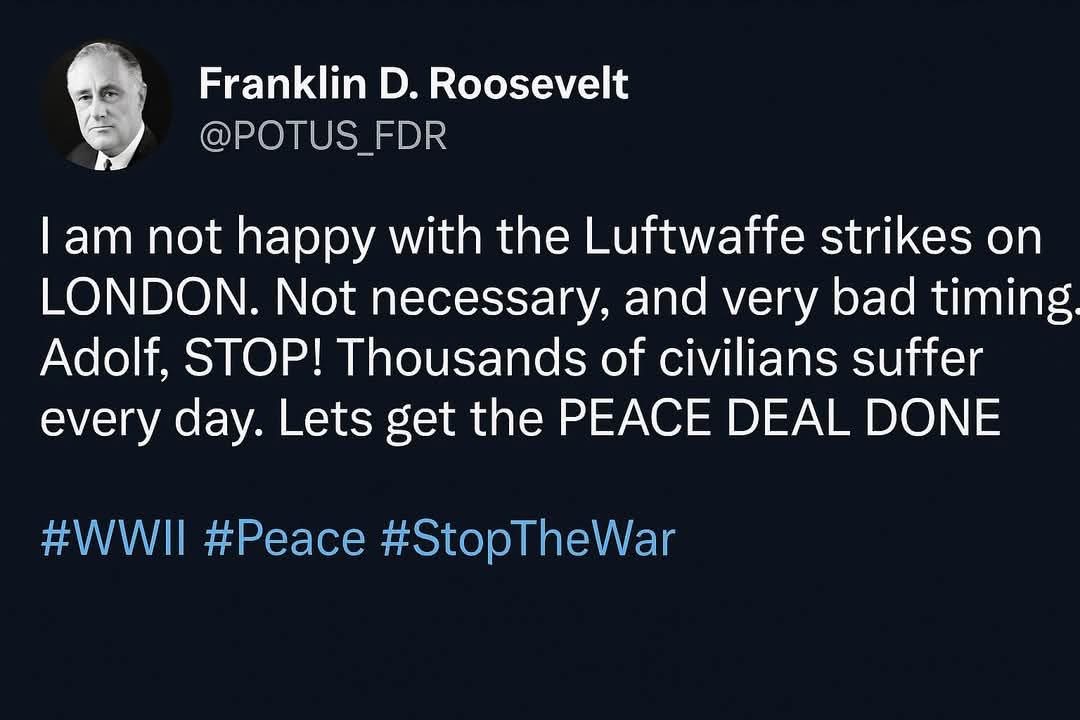Image resolution: width=1080 pixels, height=720 pixels.
Task: Click the word STOP! in the tweet
Action: 253,358
